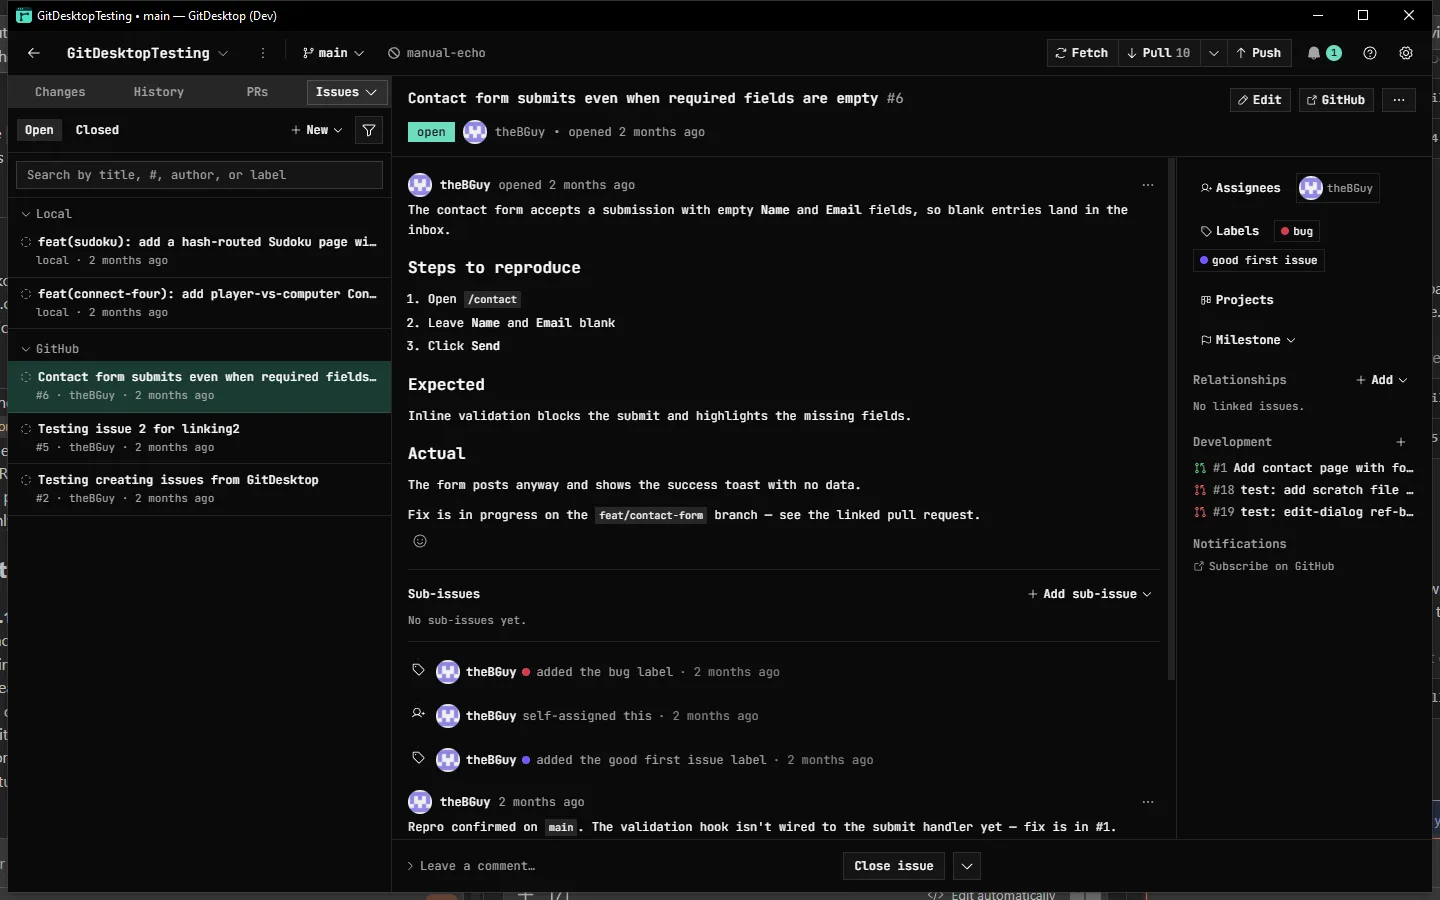The height and width of the screenshot is (900, 1440).
Task: Click the GitDesktop app icon in the title bar
Action: (24, 16)
